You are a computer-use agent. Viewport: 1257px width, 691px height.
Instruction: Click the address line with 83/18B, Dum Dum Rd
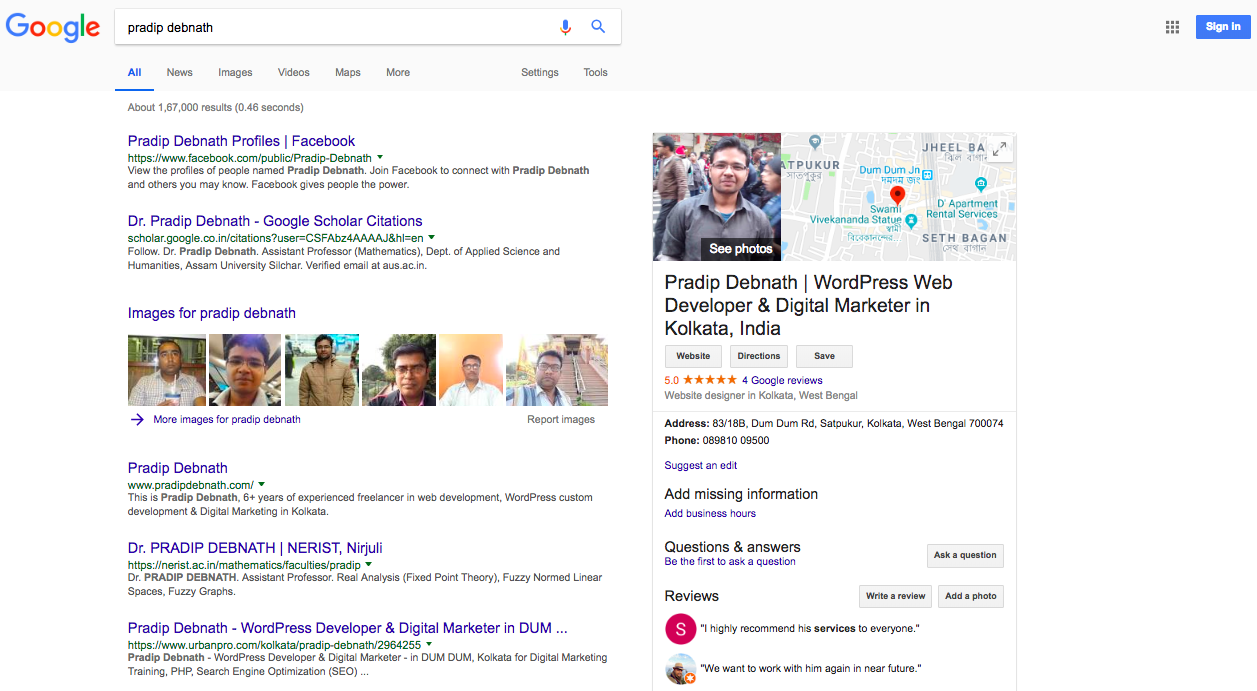coord(834,424)
